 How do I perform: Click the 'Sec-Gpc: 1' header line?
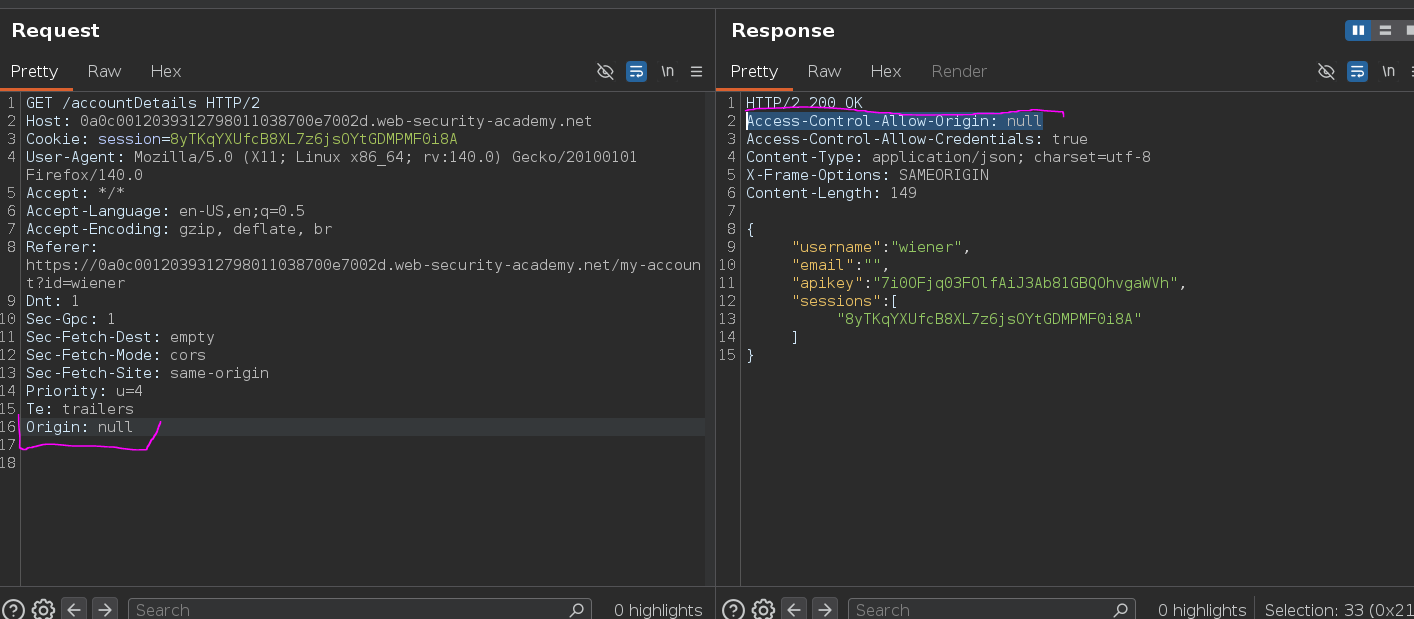[71, 319]
